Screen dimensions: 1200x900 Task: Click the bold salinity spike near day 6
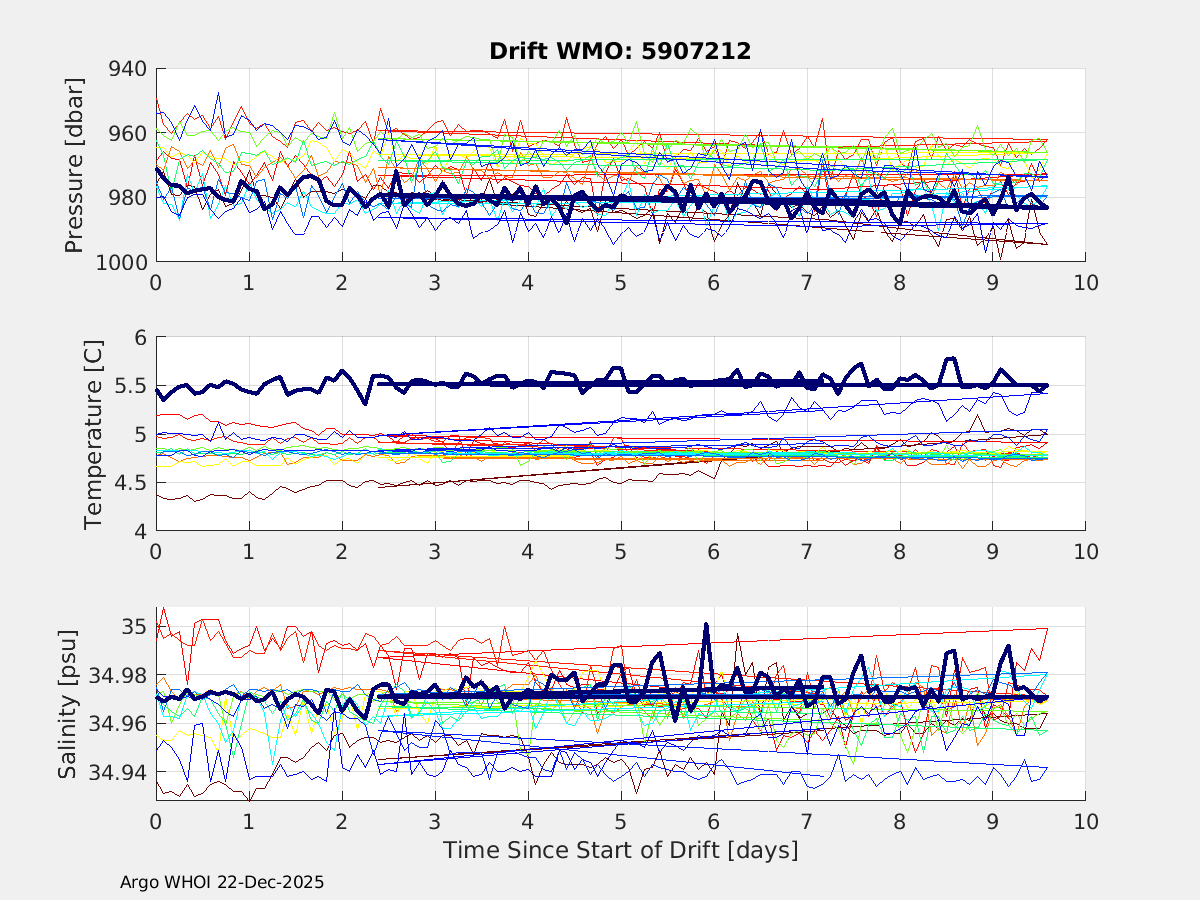tap(706, 625)
